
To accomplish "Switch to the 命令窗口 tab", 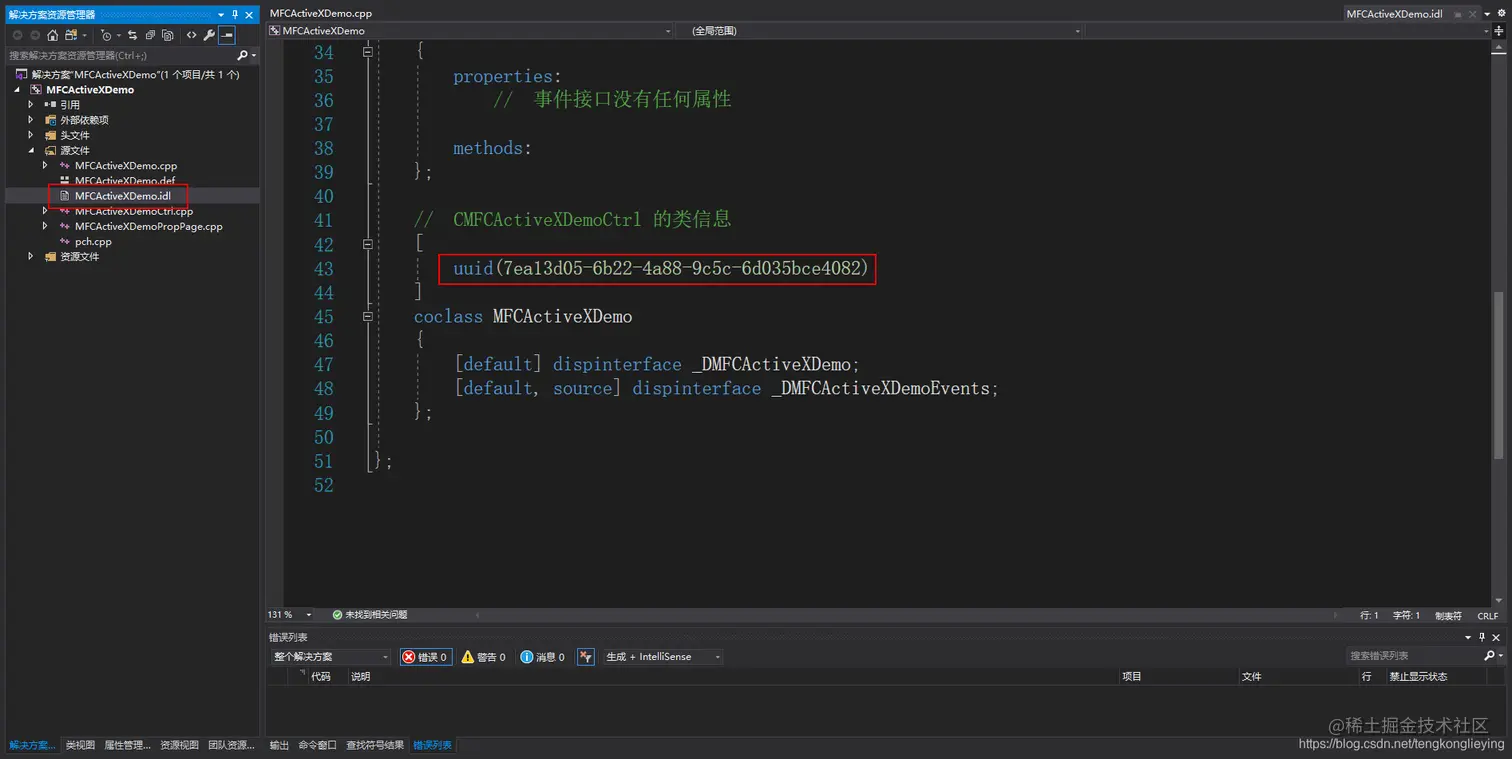I will coord(317,745).
